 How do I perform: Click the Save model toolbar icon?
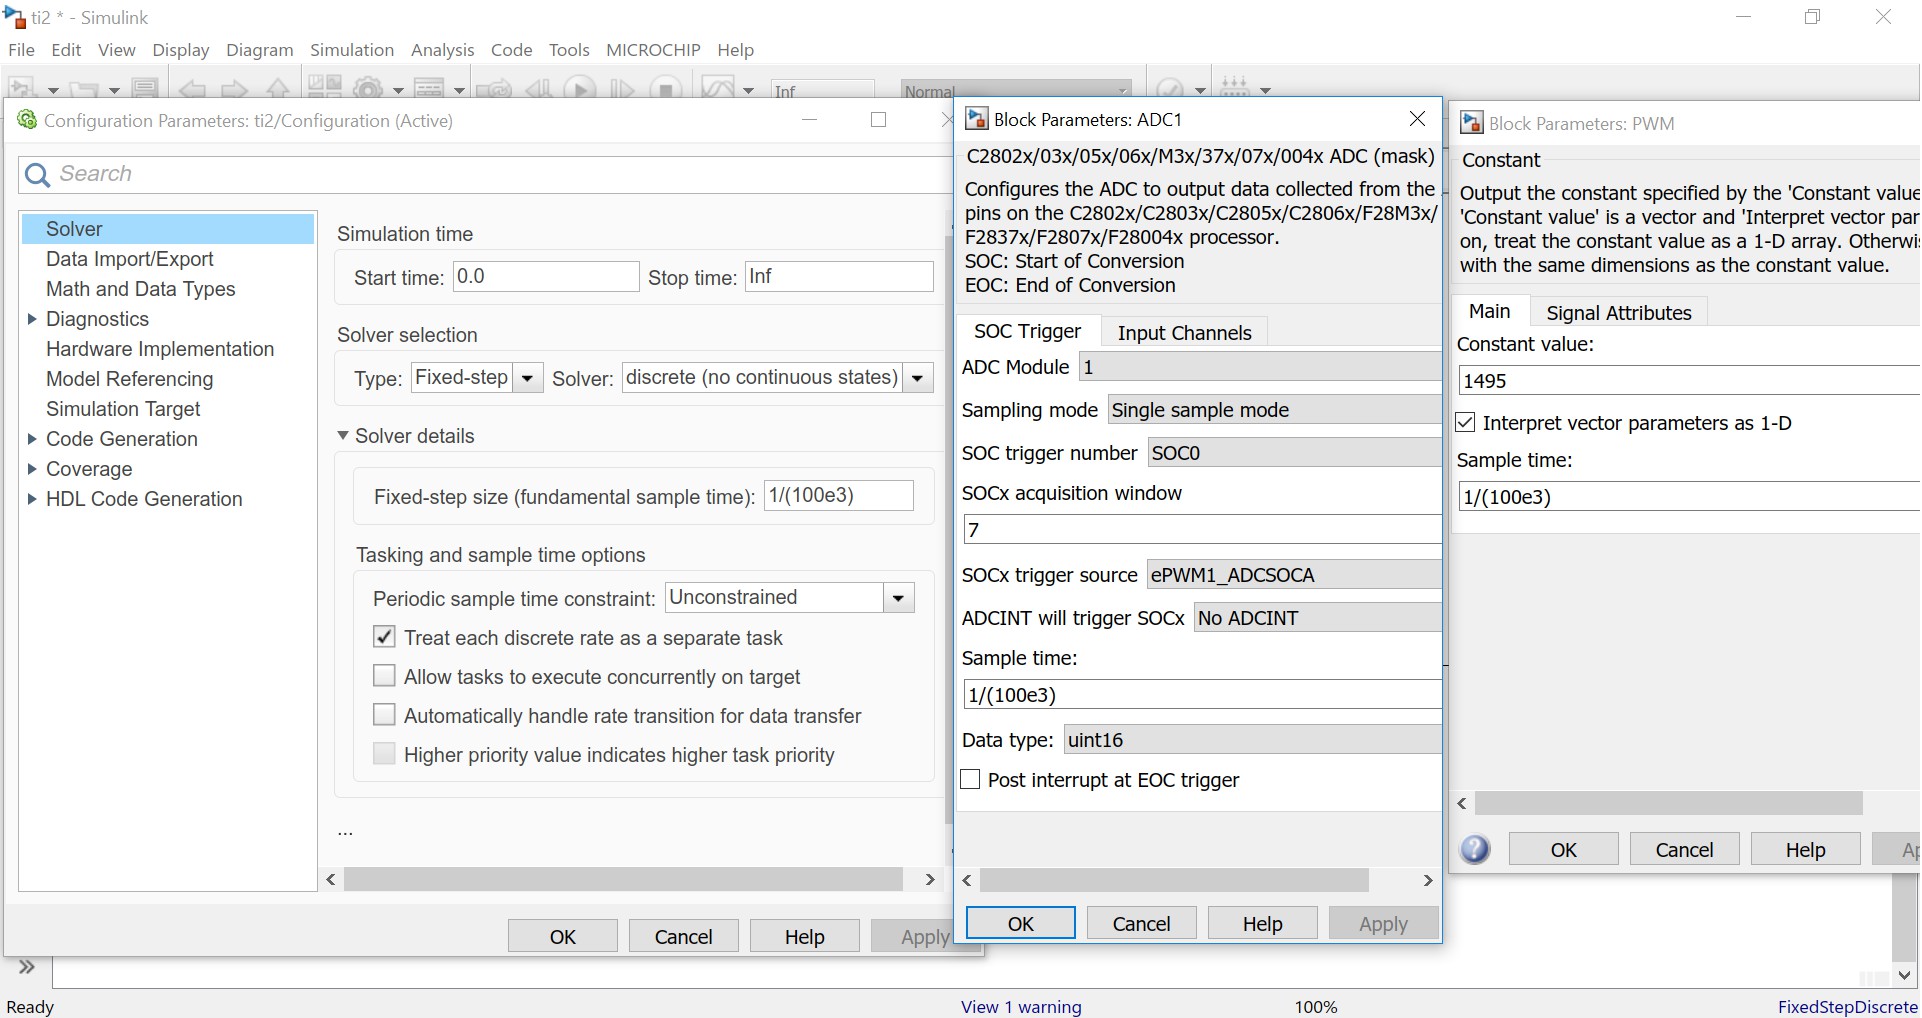(145, 89)
